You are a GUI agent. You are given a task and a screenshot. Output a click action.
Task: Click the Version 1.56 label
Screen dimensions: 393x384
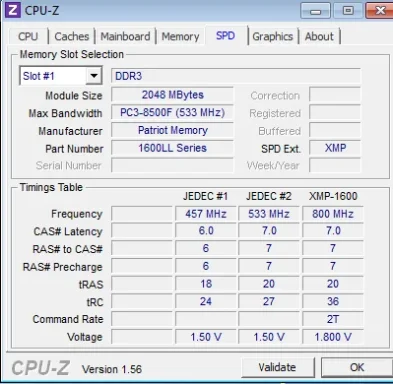(112, 369)
